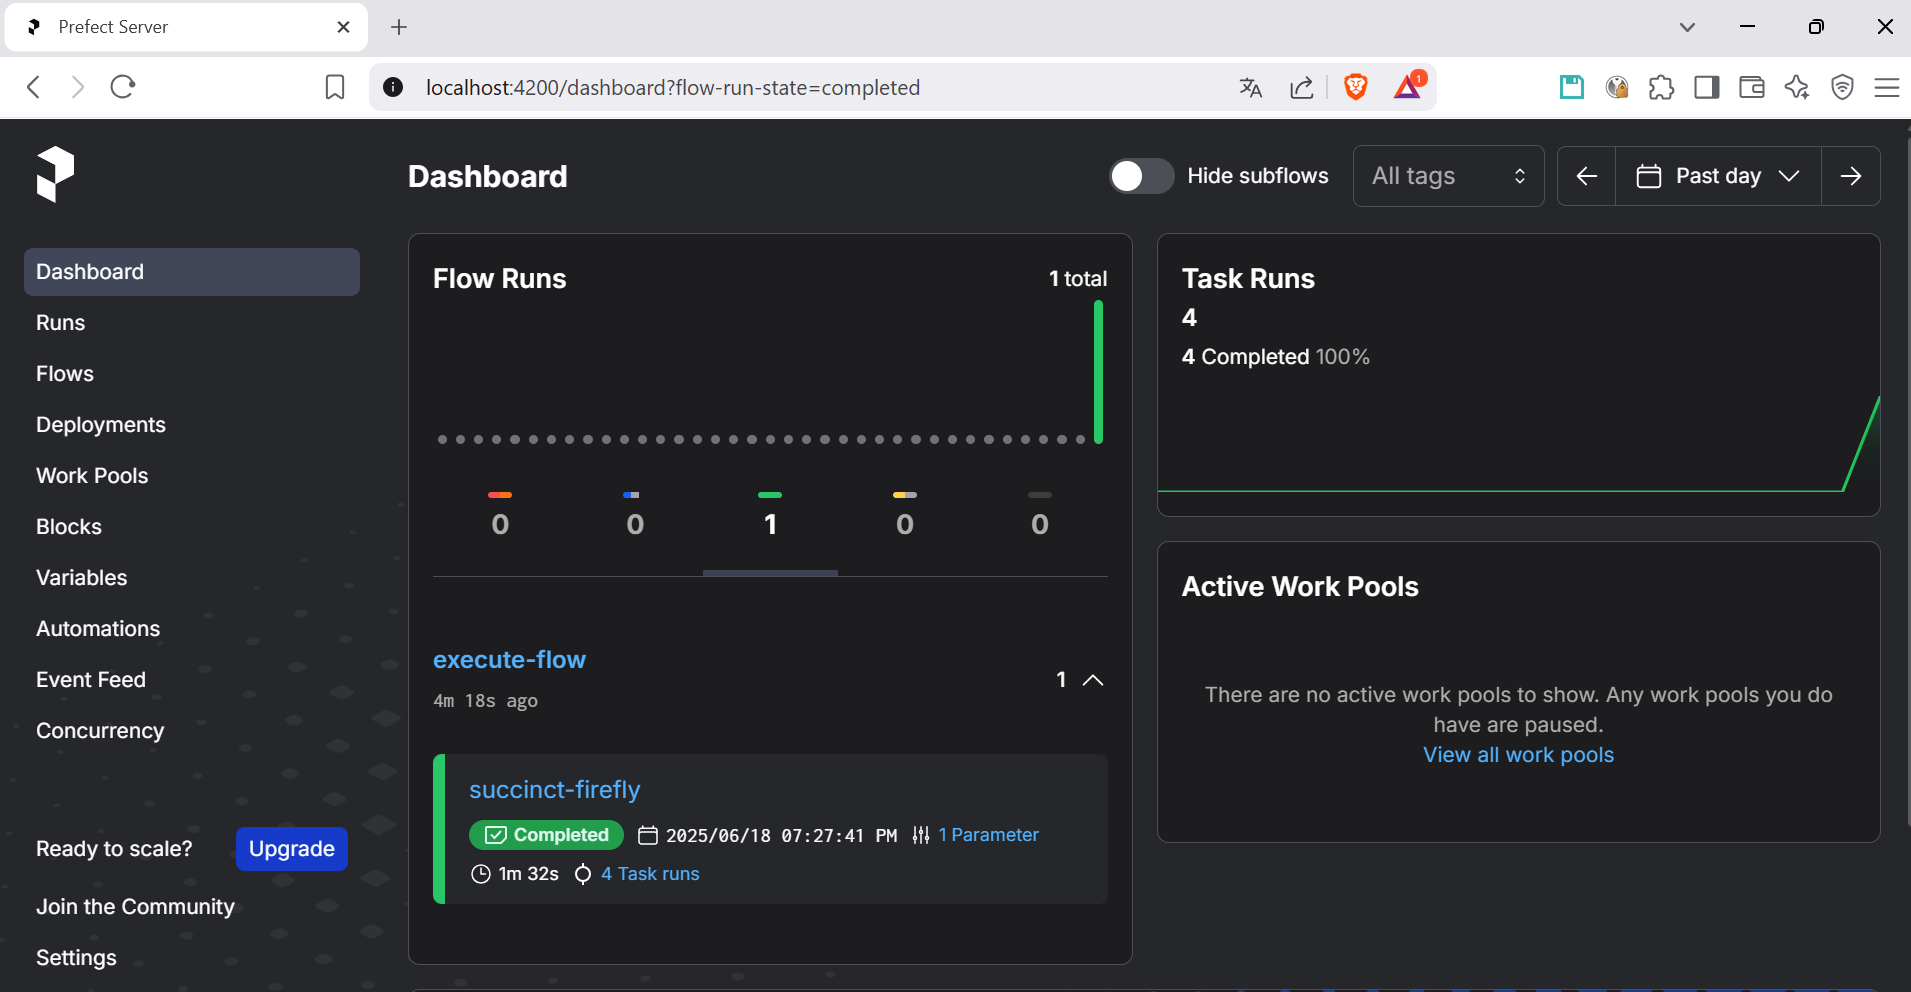This screenshot has width=1911, height=992.
Task: Open the translate page icon
Action: click(1251, 88)
